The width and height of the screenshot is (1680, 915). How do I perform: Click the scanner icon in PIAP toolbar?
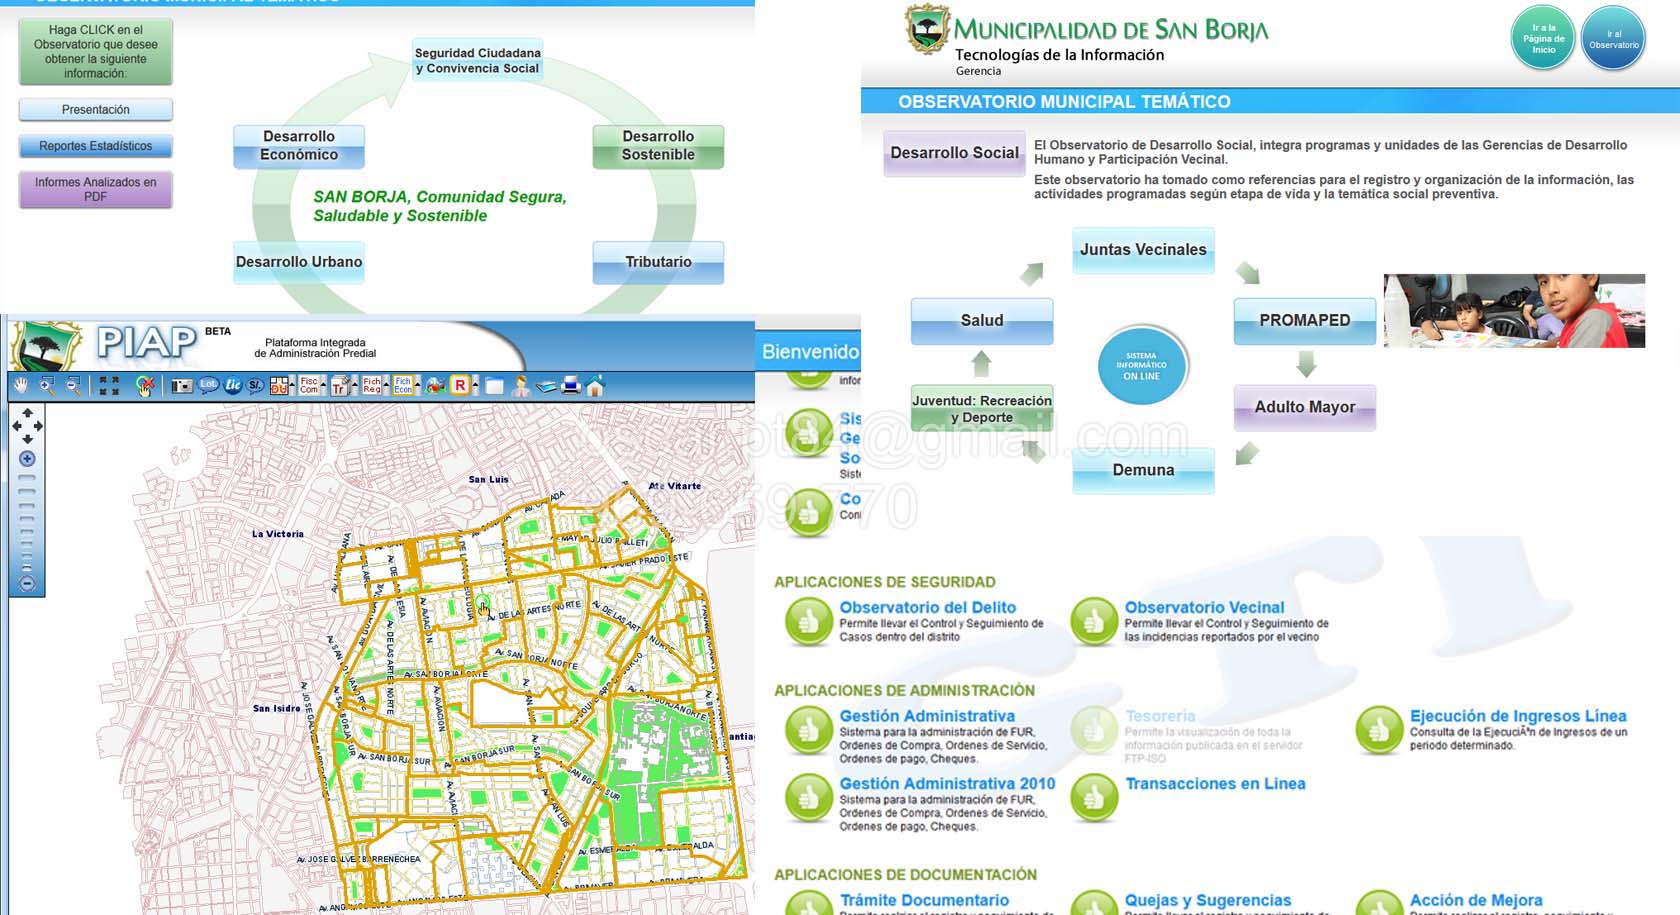click(x=545, y=387)
